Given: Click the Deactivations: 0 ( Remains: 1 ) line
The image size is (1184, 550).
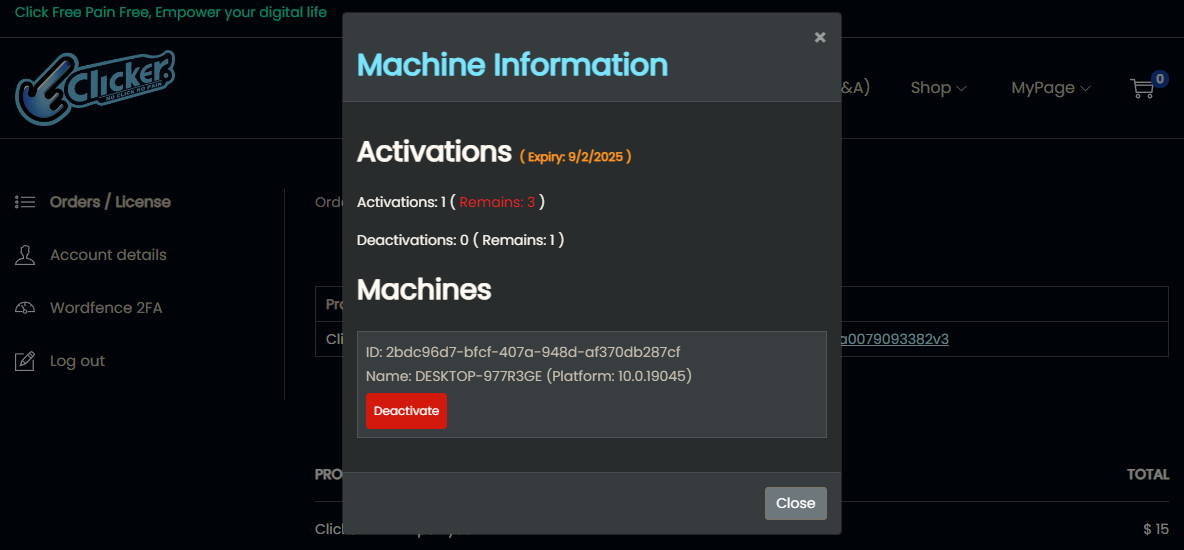Looking at the screenshot, I should (x=461, y=239).
